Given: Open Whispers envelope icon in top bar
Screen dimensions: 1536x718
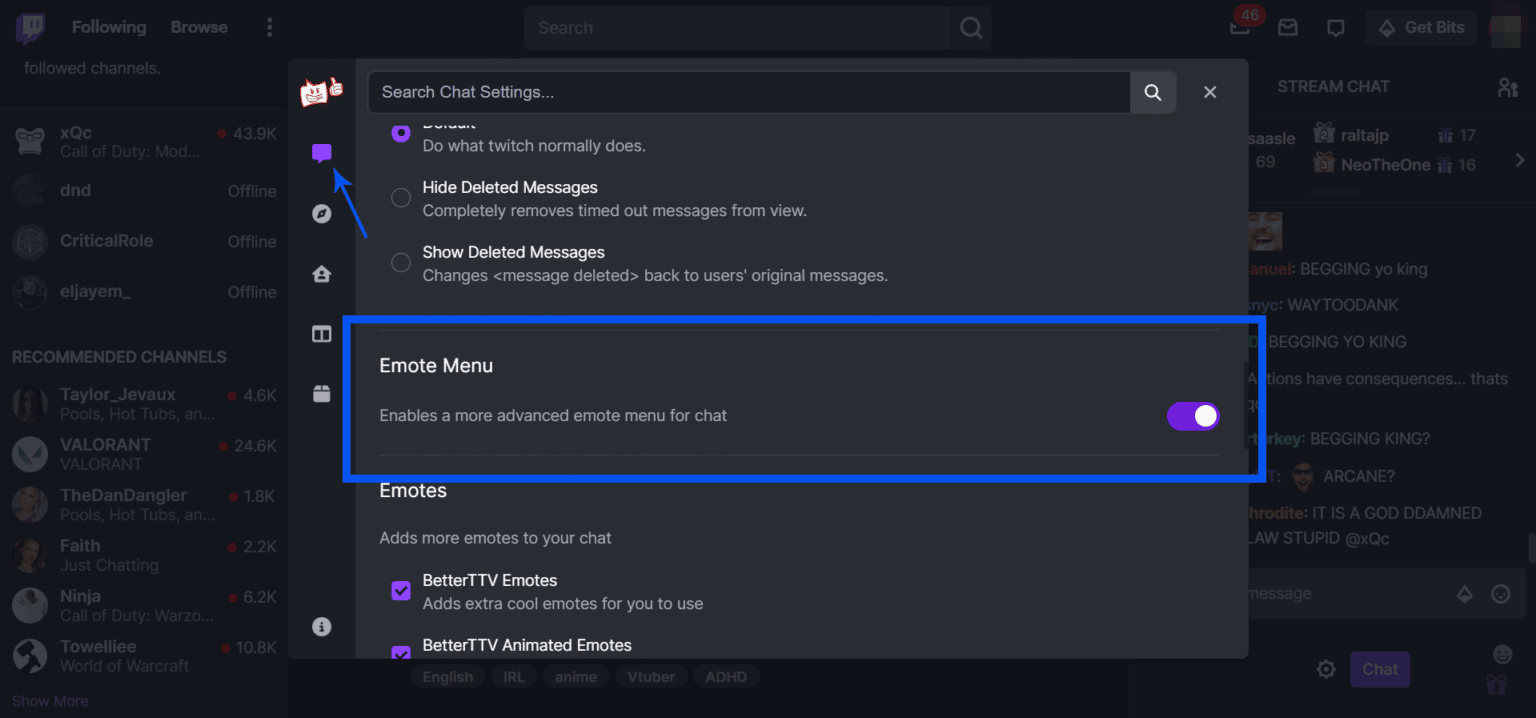Looking at the screenshot, I should point(1288,27).
